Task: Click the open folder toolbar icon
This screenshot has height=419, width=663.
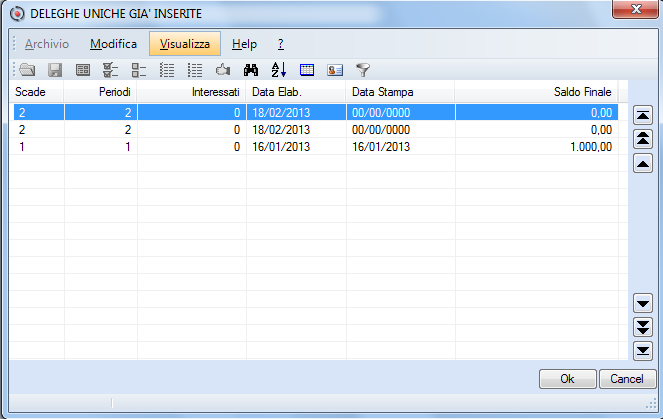Action: 28,70
